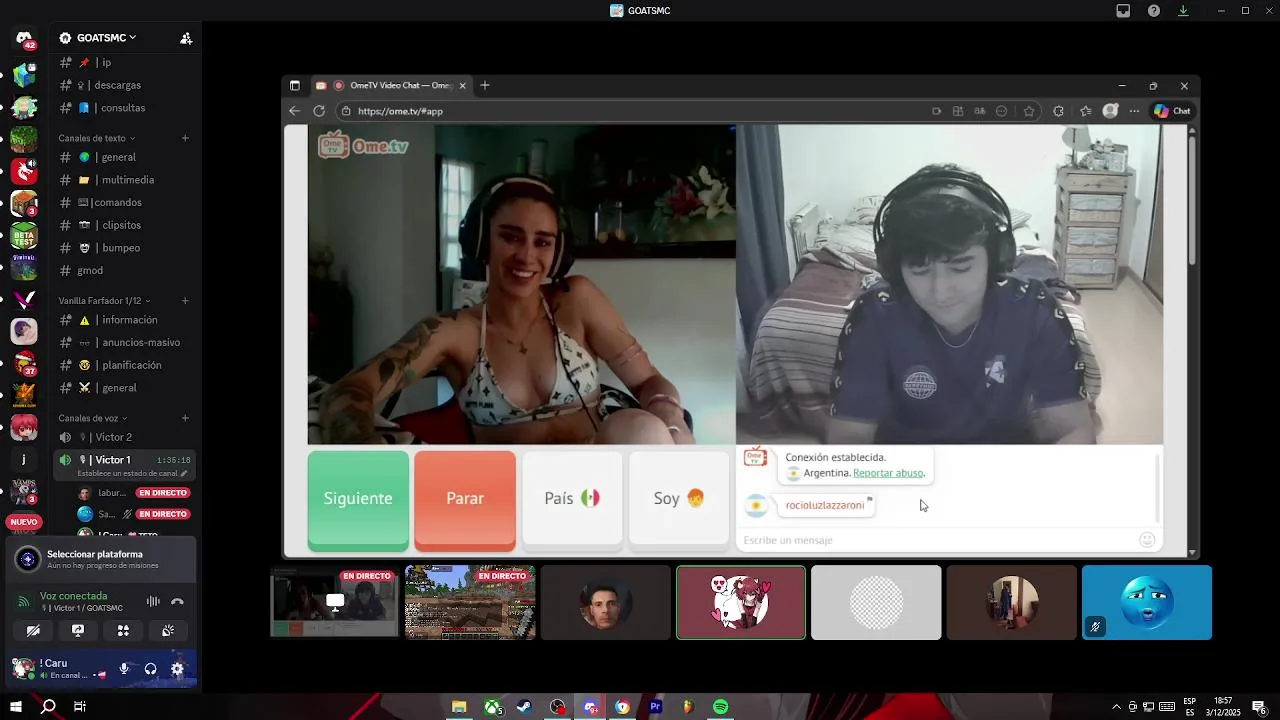Collapse the Canales de voz category

[91, 418]
